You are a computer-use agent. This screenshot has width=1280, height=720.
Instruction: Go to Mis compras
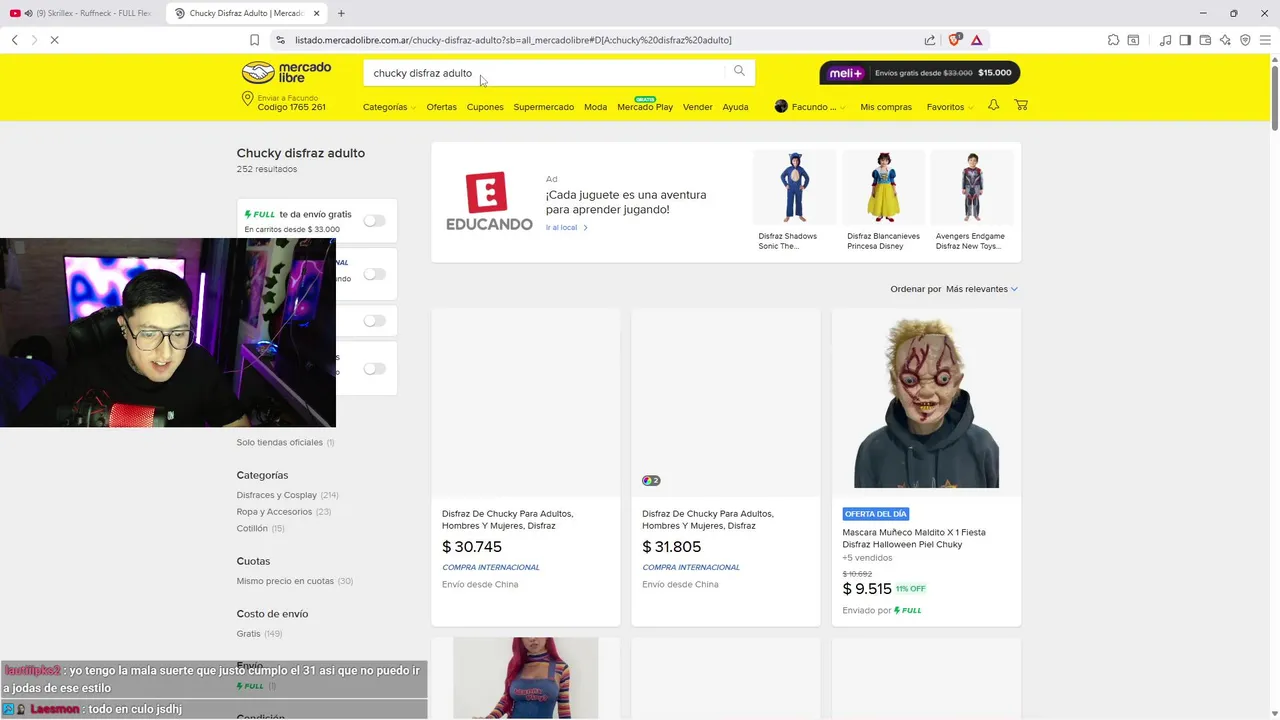pos(886,107)
